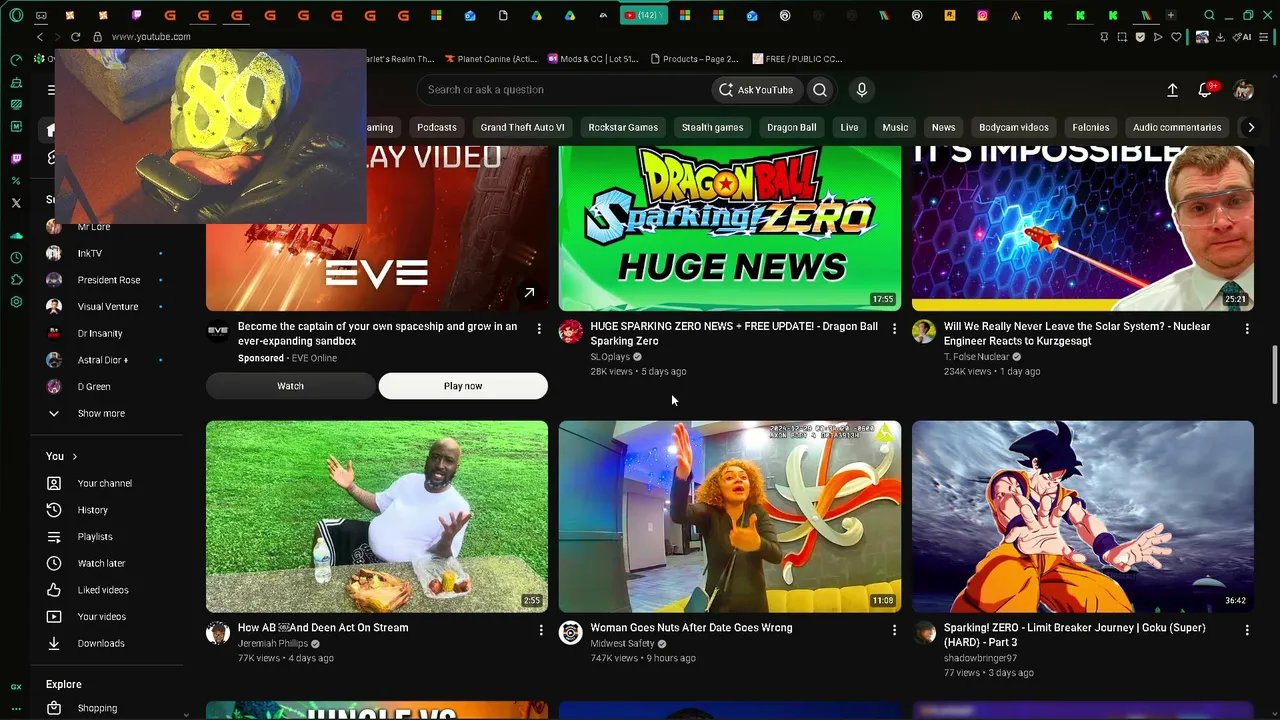Click the Ask YouTube button

756,90
